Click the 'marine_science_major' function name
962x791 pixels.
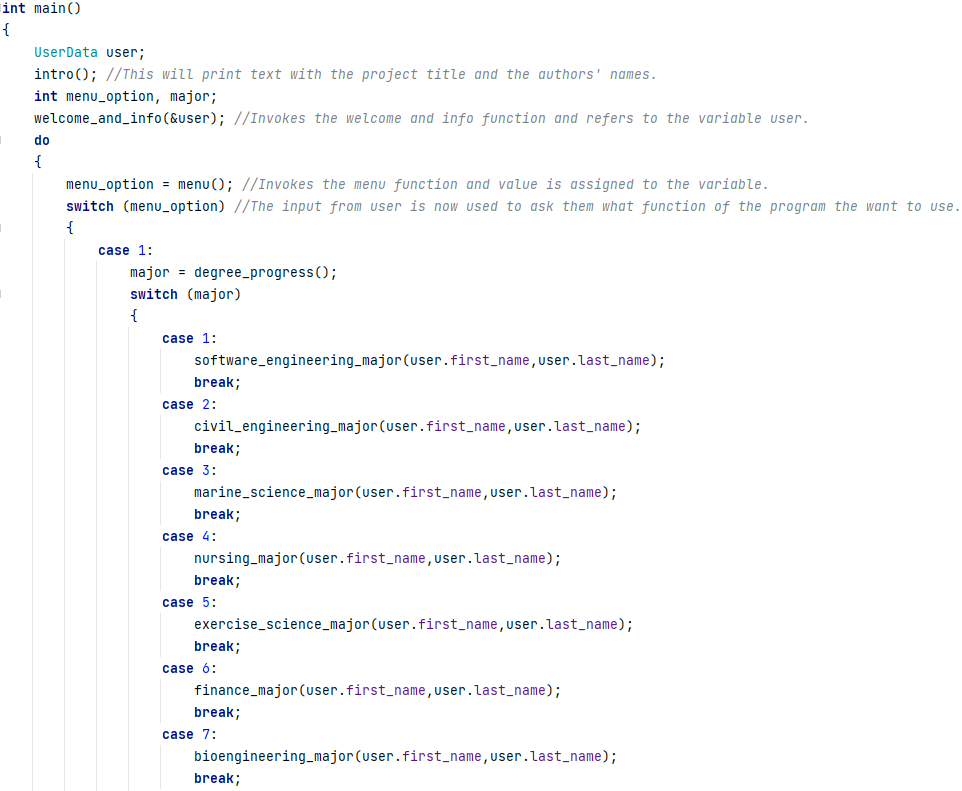[x=274, y=493]
